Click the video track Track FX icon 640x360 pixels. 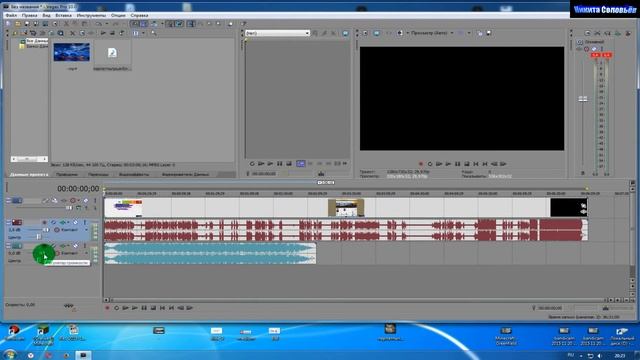[x=64, y=200]
